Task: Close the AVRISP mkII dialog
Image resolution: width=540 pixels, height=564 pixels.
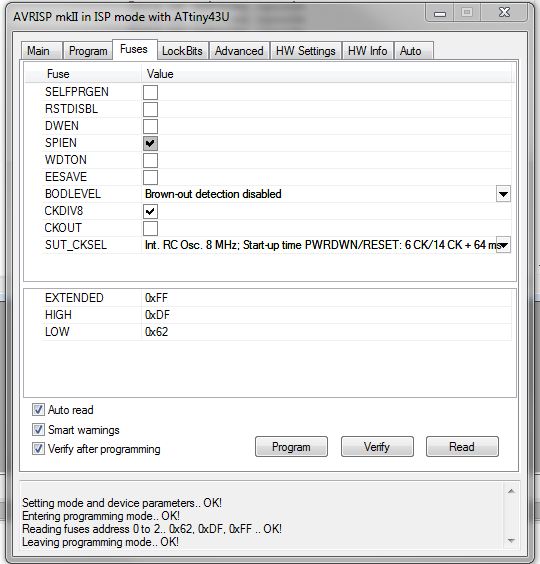Action: pos(504,13)
